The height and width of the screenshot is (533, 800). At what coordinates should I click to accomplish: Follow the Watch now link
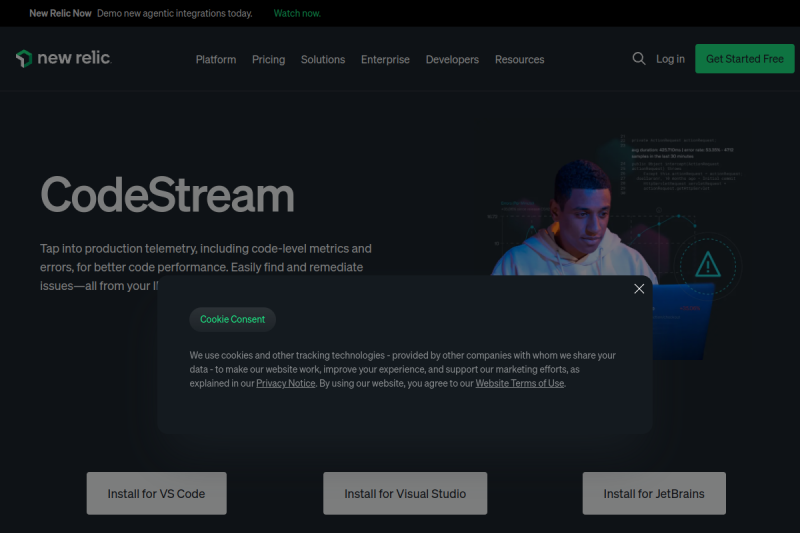297,13
